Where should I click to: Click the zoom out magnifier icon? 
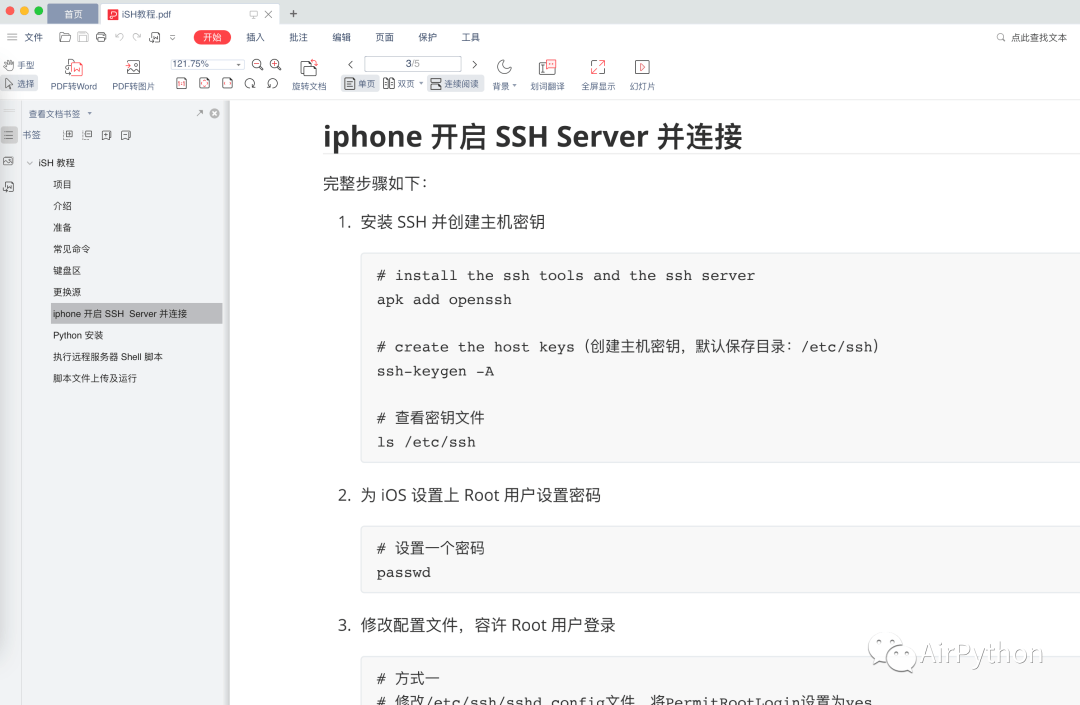(258, 64)
